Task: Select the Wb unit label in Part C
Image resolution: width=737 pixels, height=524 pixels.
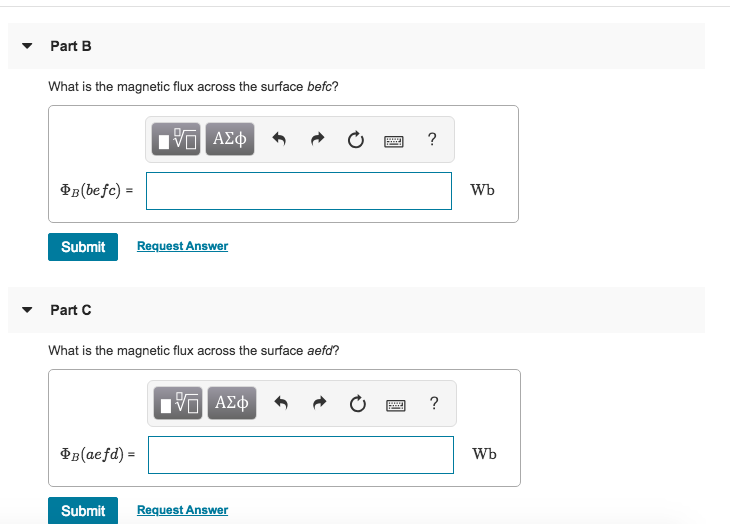Action: coord(484,454)
